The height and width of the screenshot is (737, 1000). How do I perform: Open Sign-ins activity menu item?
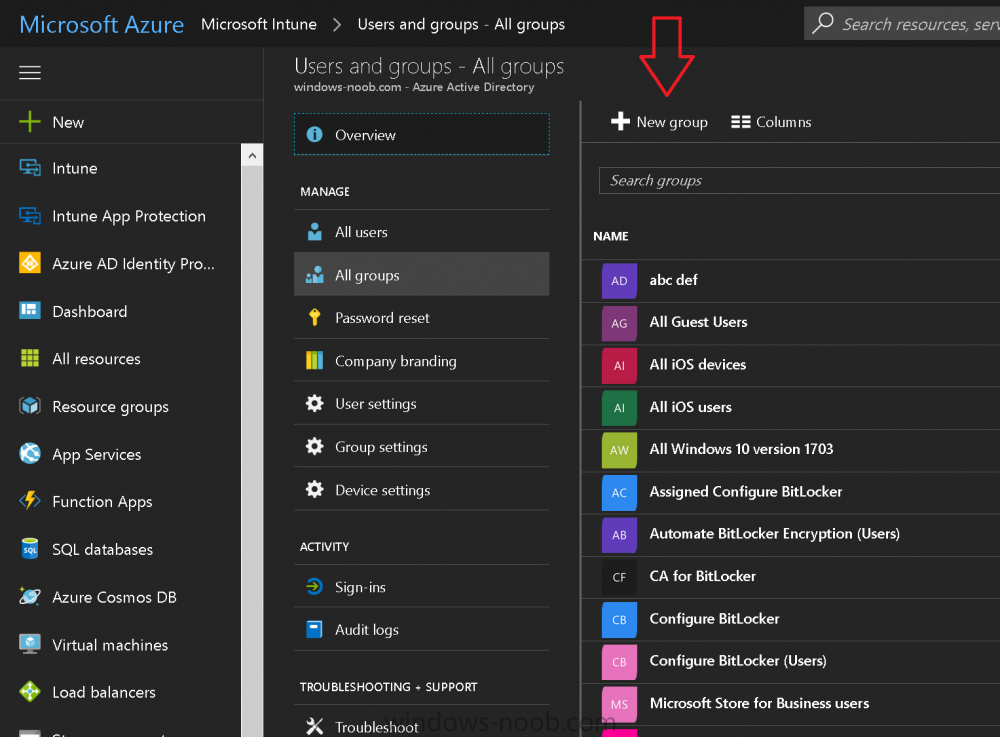click(x=422, y=586)
